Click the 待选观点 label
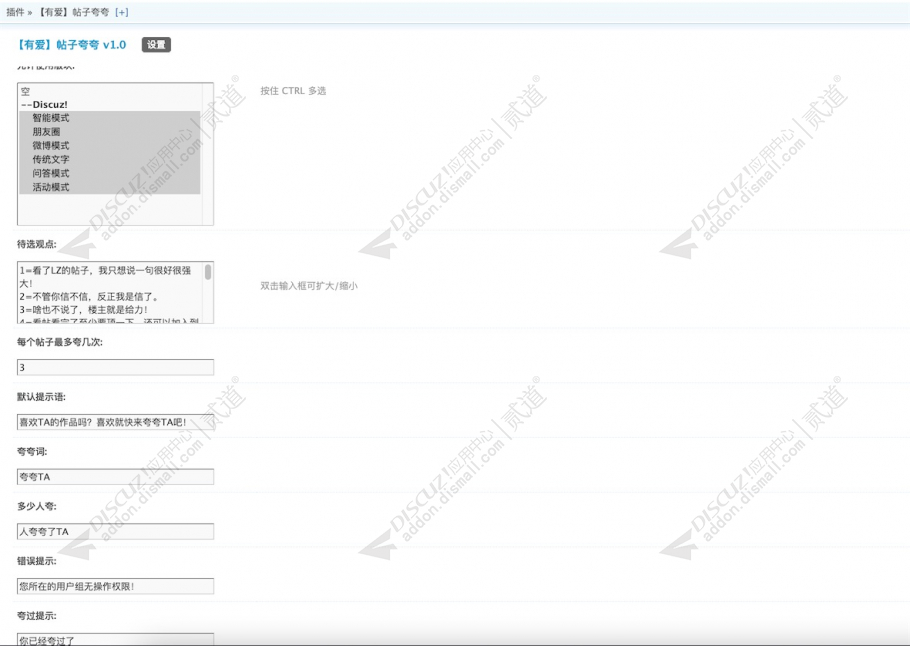This screenshot has height=646, width=910. pos(37,244)
